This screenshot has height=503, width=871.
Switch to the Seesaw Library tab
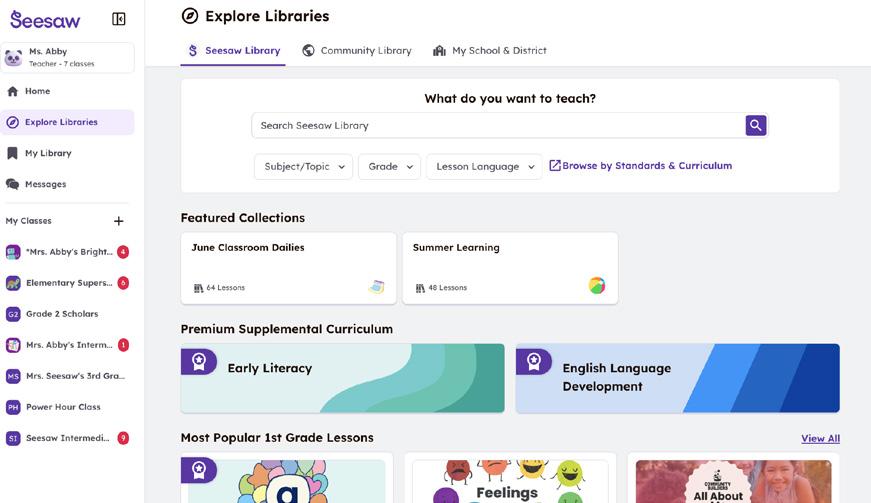pos(233,51)
